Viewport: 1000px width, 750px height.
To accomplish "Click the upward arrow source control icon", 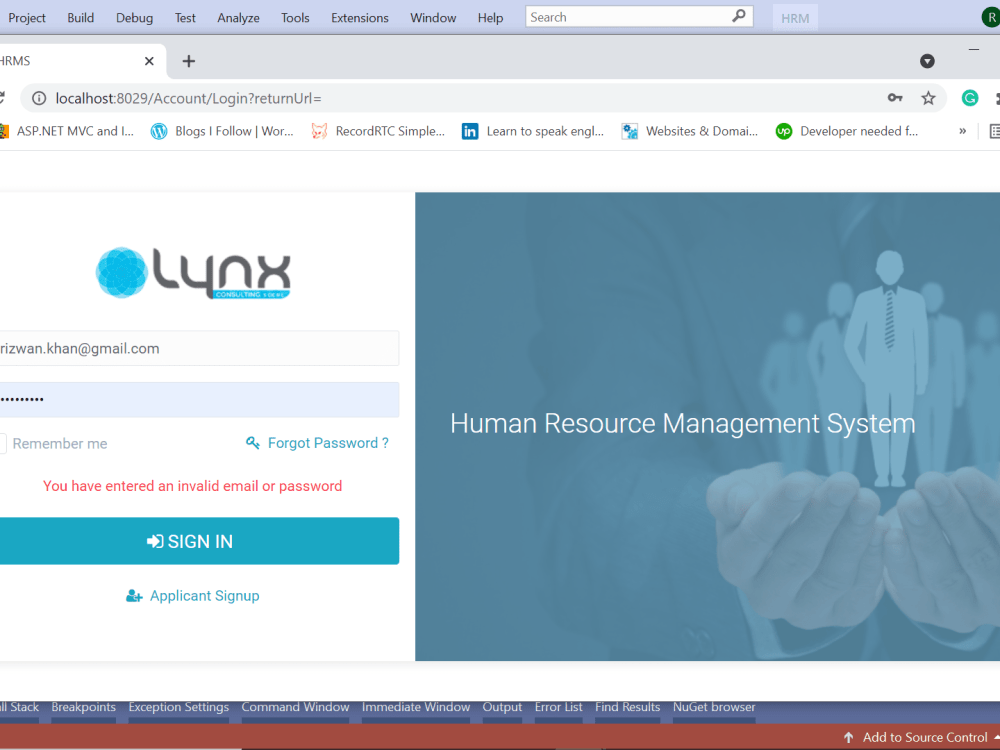I will tap(848, 737).
